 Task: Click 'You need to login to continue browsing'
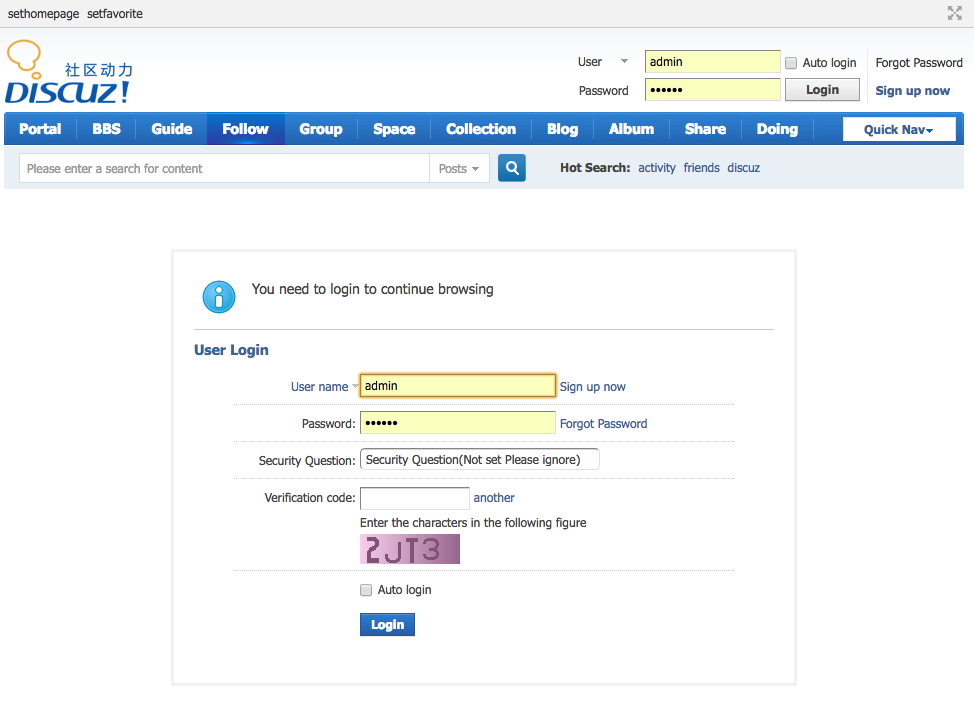point(373,289)
